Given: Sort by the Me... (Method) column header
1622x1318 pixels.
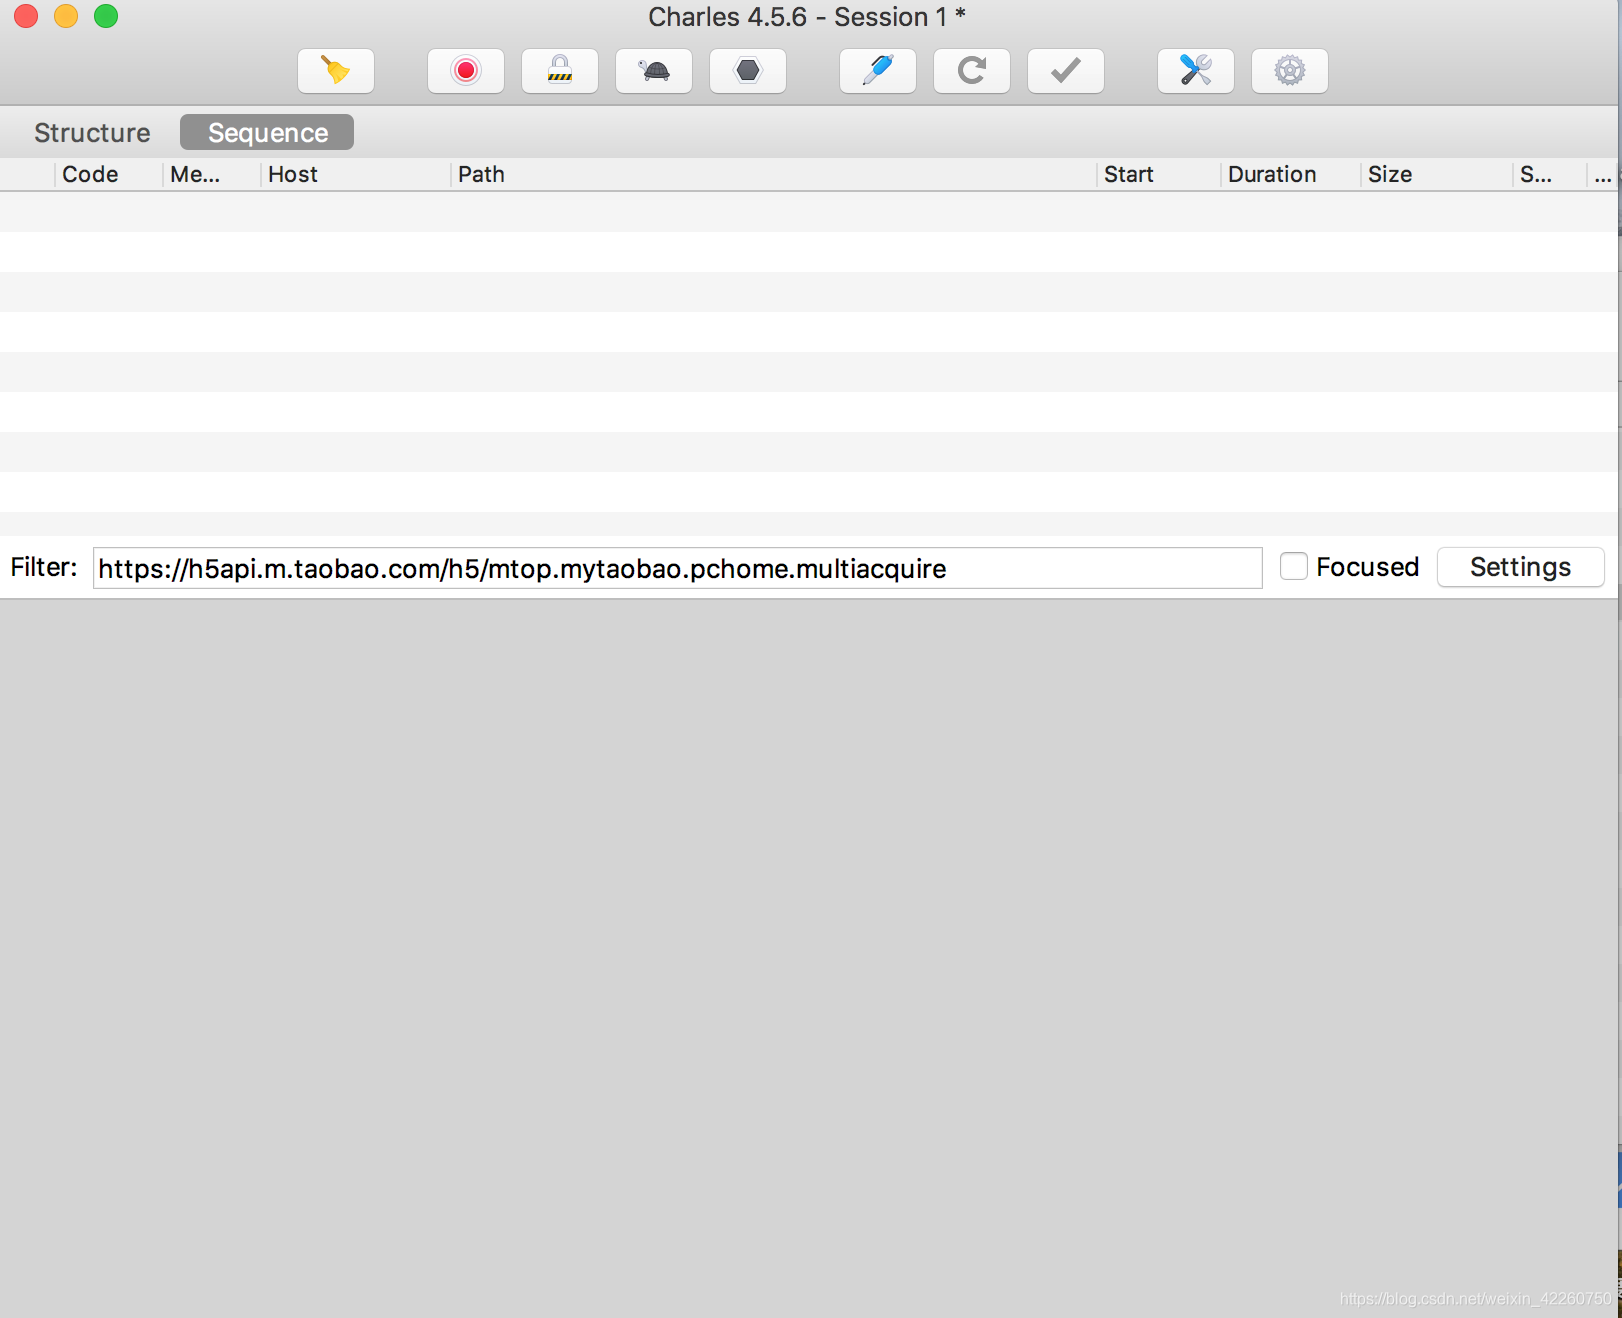Looking at the screenshot, I should coord(211,174).
